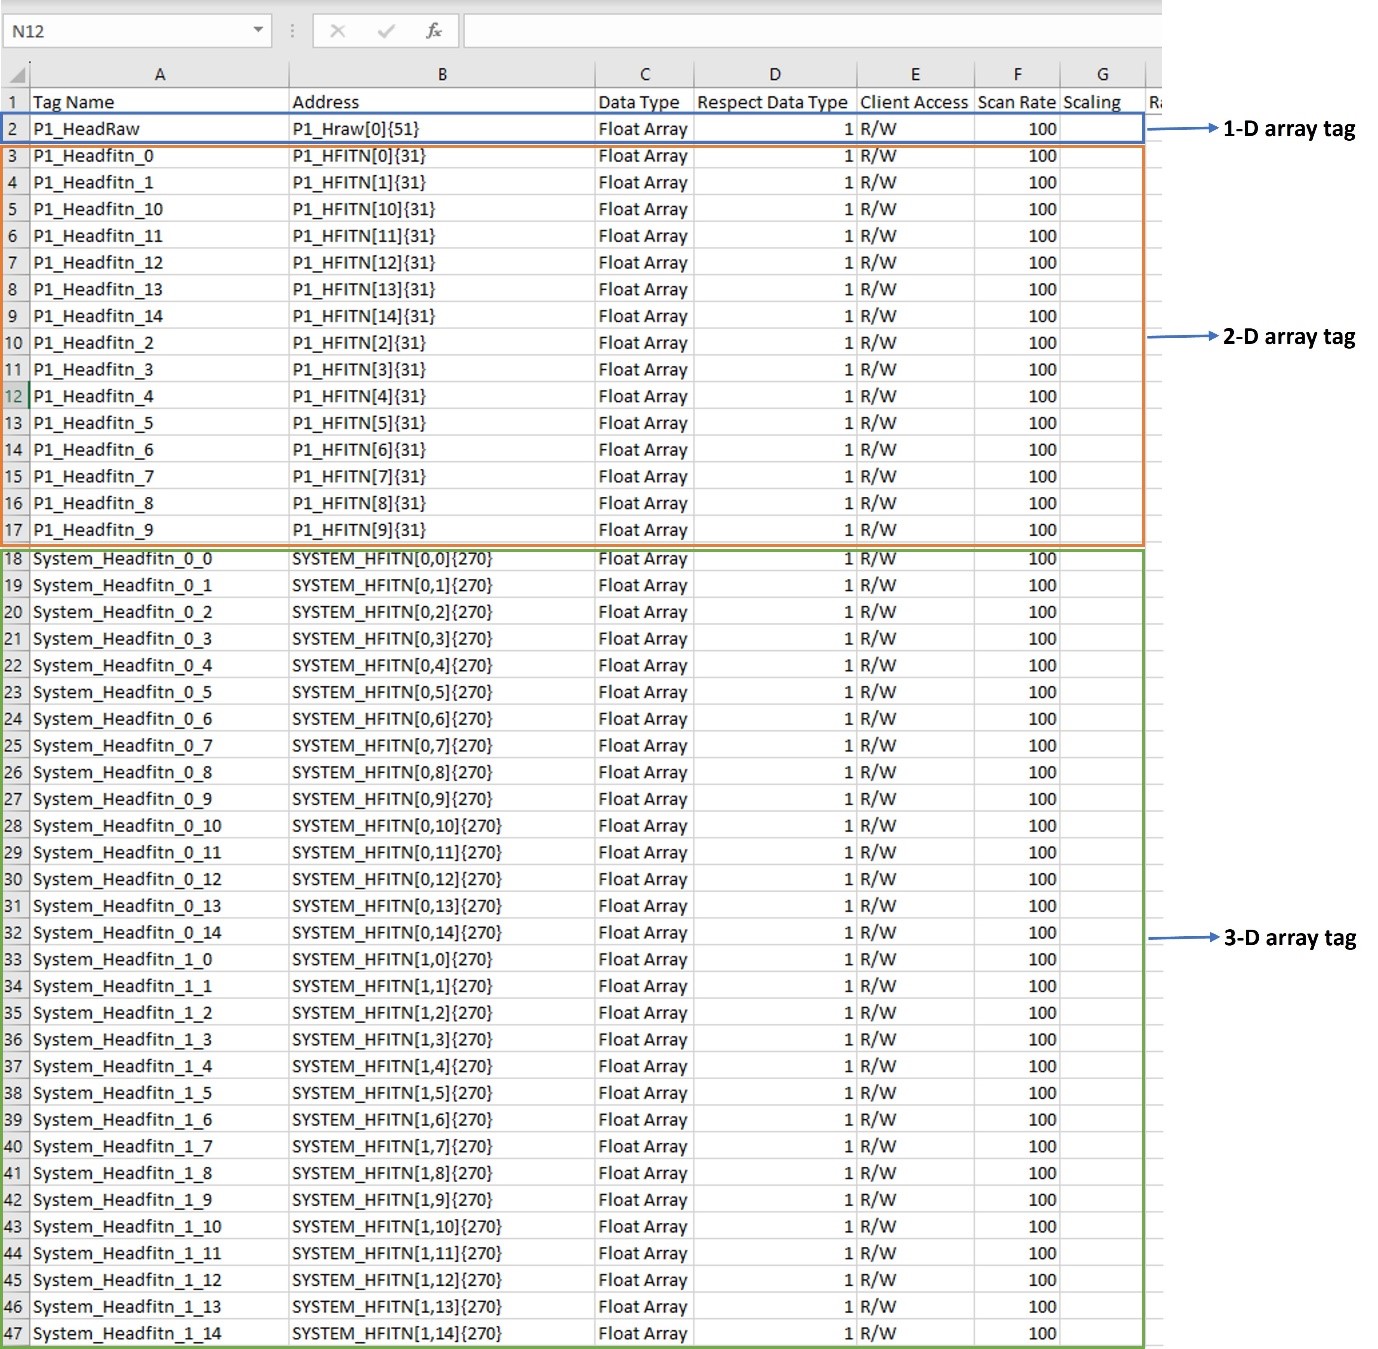Select column A header
The height and width of the screenshot is (1349, 1378).
pyautogui.click(x=159, y=75)
